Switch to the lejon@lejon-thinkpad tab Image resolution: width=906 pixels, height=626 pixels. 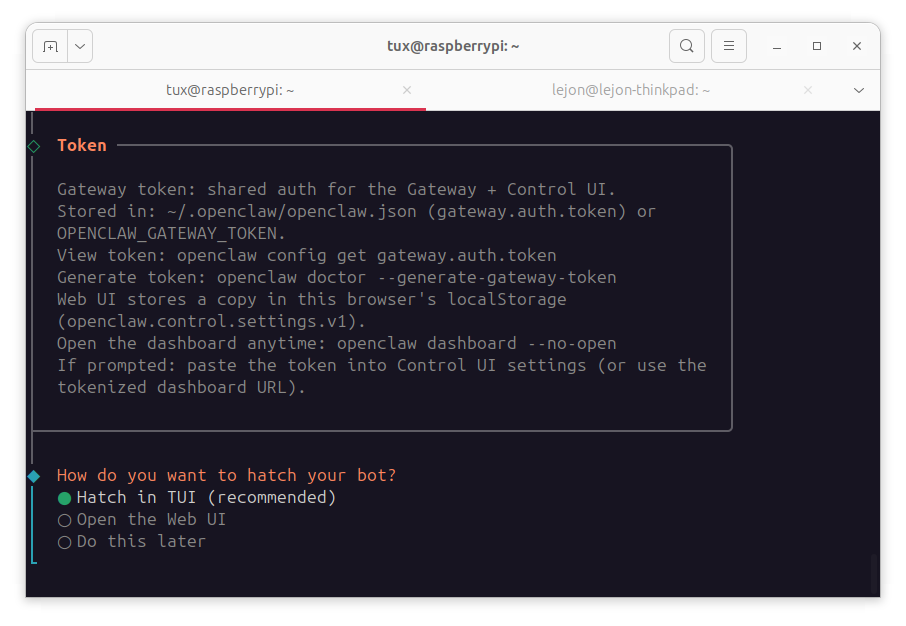coord(630,90)
